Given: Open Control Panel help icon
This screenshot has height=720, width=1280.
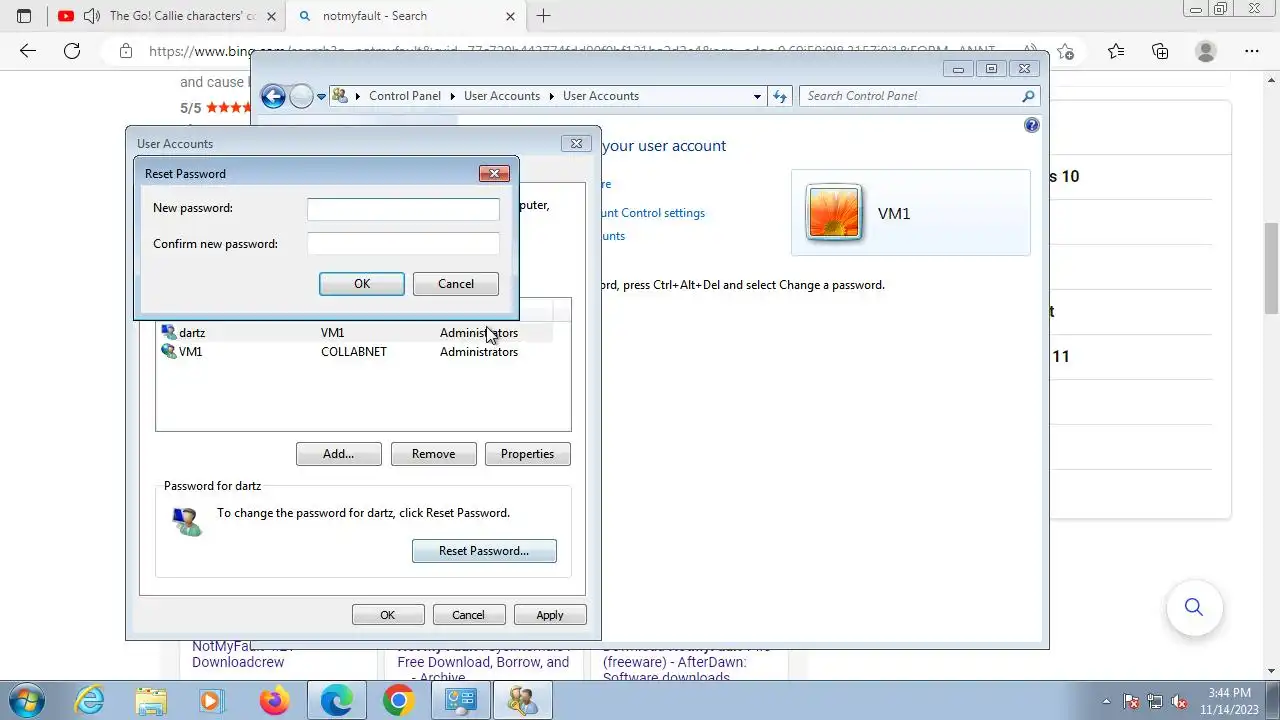Looking at the screenshot, I should [1032, 125].
